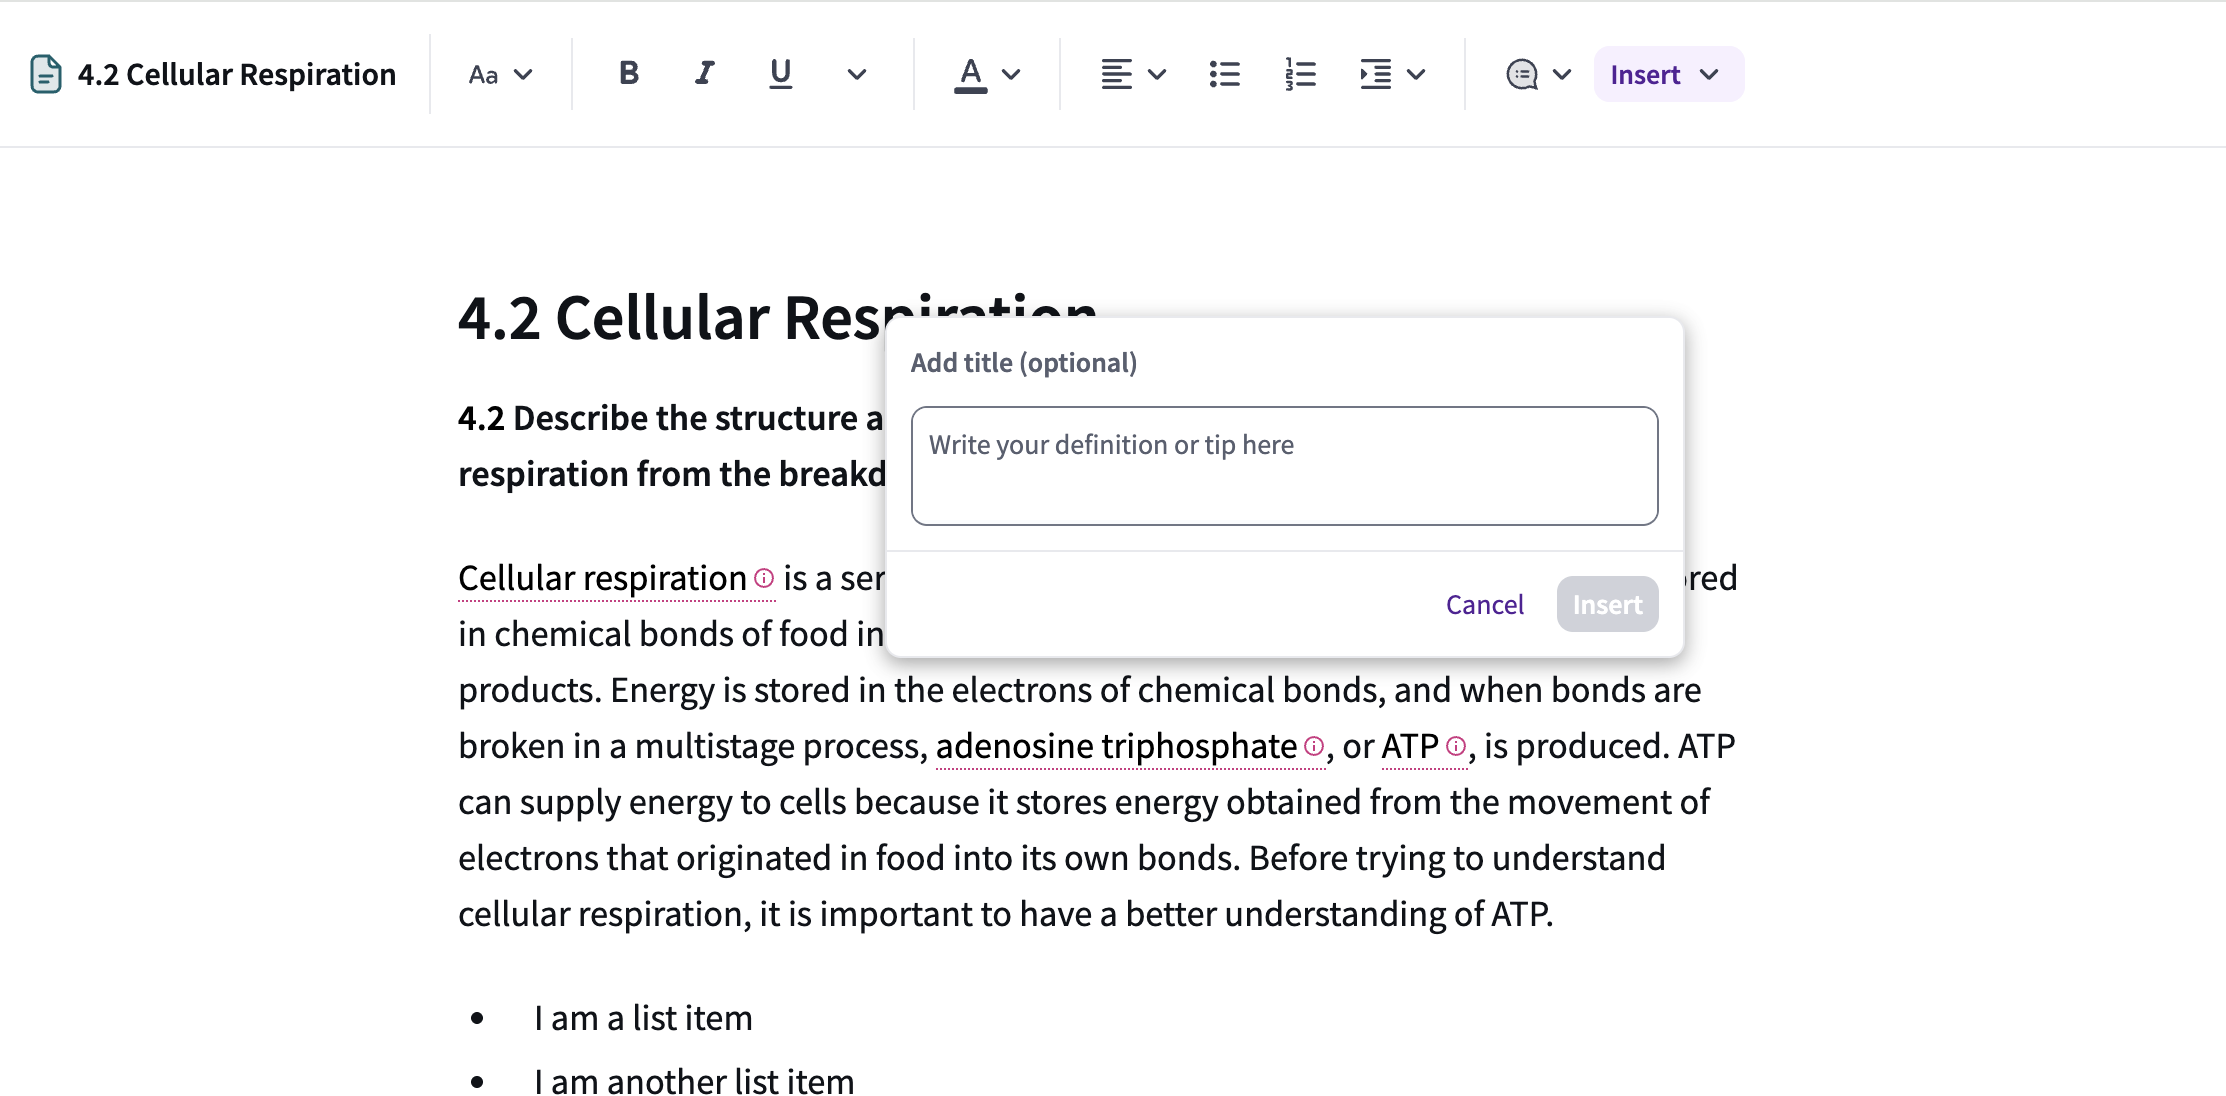
Task: Click the 'Add title (optional)' field label
Action: (x=1024, y=362)
